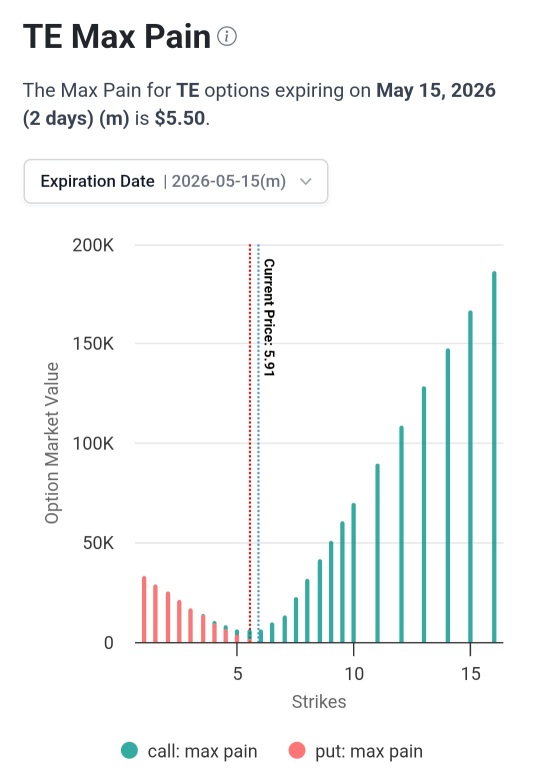The image size is (540, 768).
Task: Click the 'call: max pain' legend label
Action: coord(202,751)
